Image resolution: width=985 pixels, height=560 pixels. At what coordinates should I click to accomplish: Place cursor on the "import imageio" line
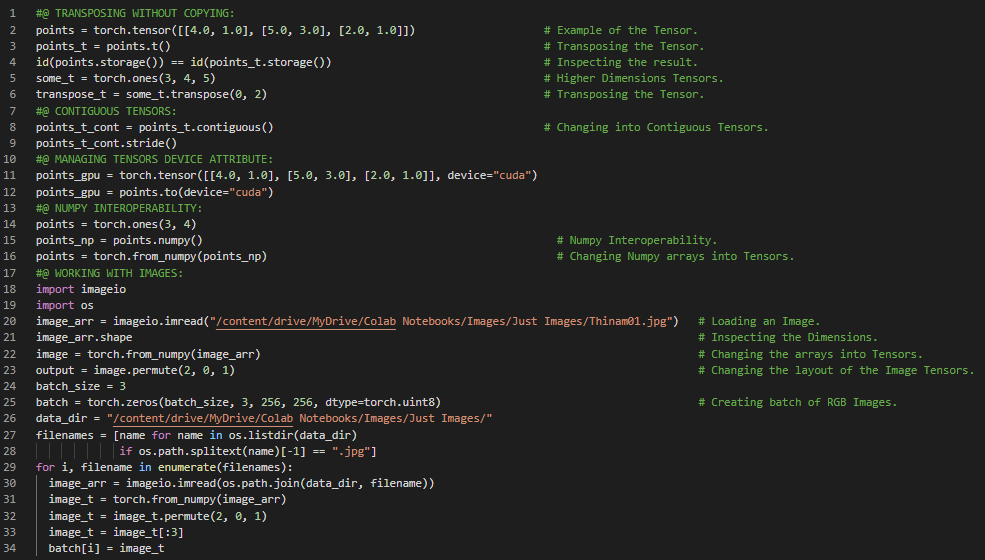81,289
